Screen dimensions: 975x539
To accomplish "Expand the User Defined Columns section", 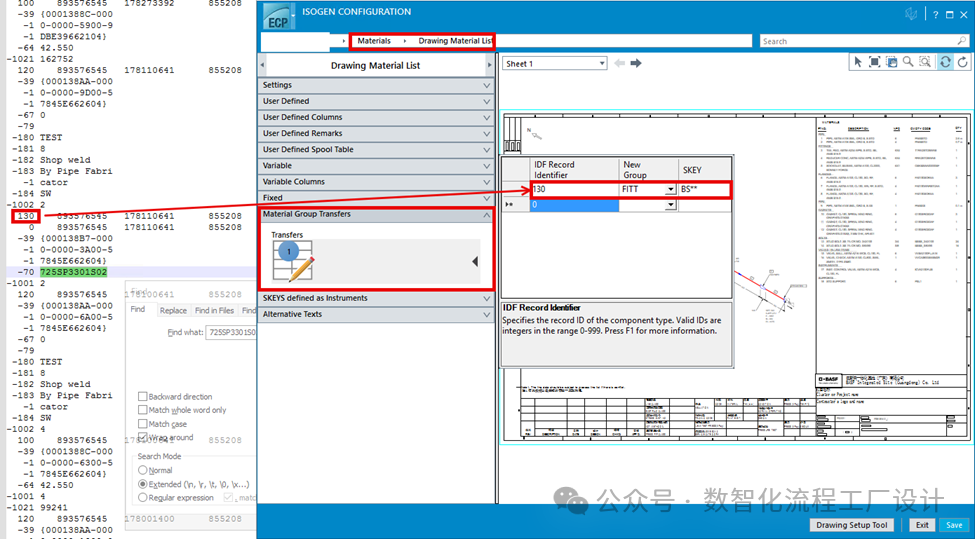I will (x=376, y=117).
